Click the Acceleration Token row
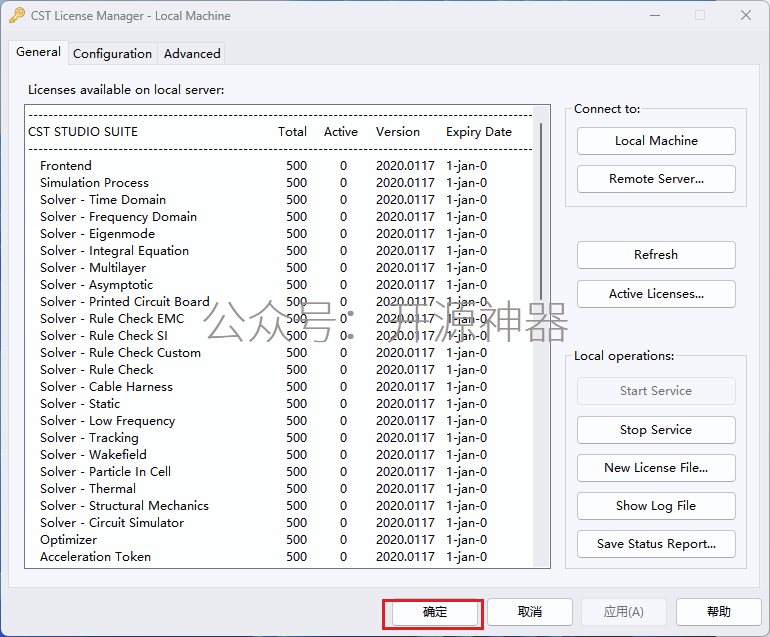The height and width of the screenshot is (637, 770). [x=264, y=557]
